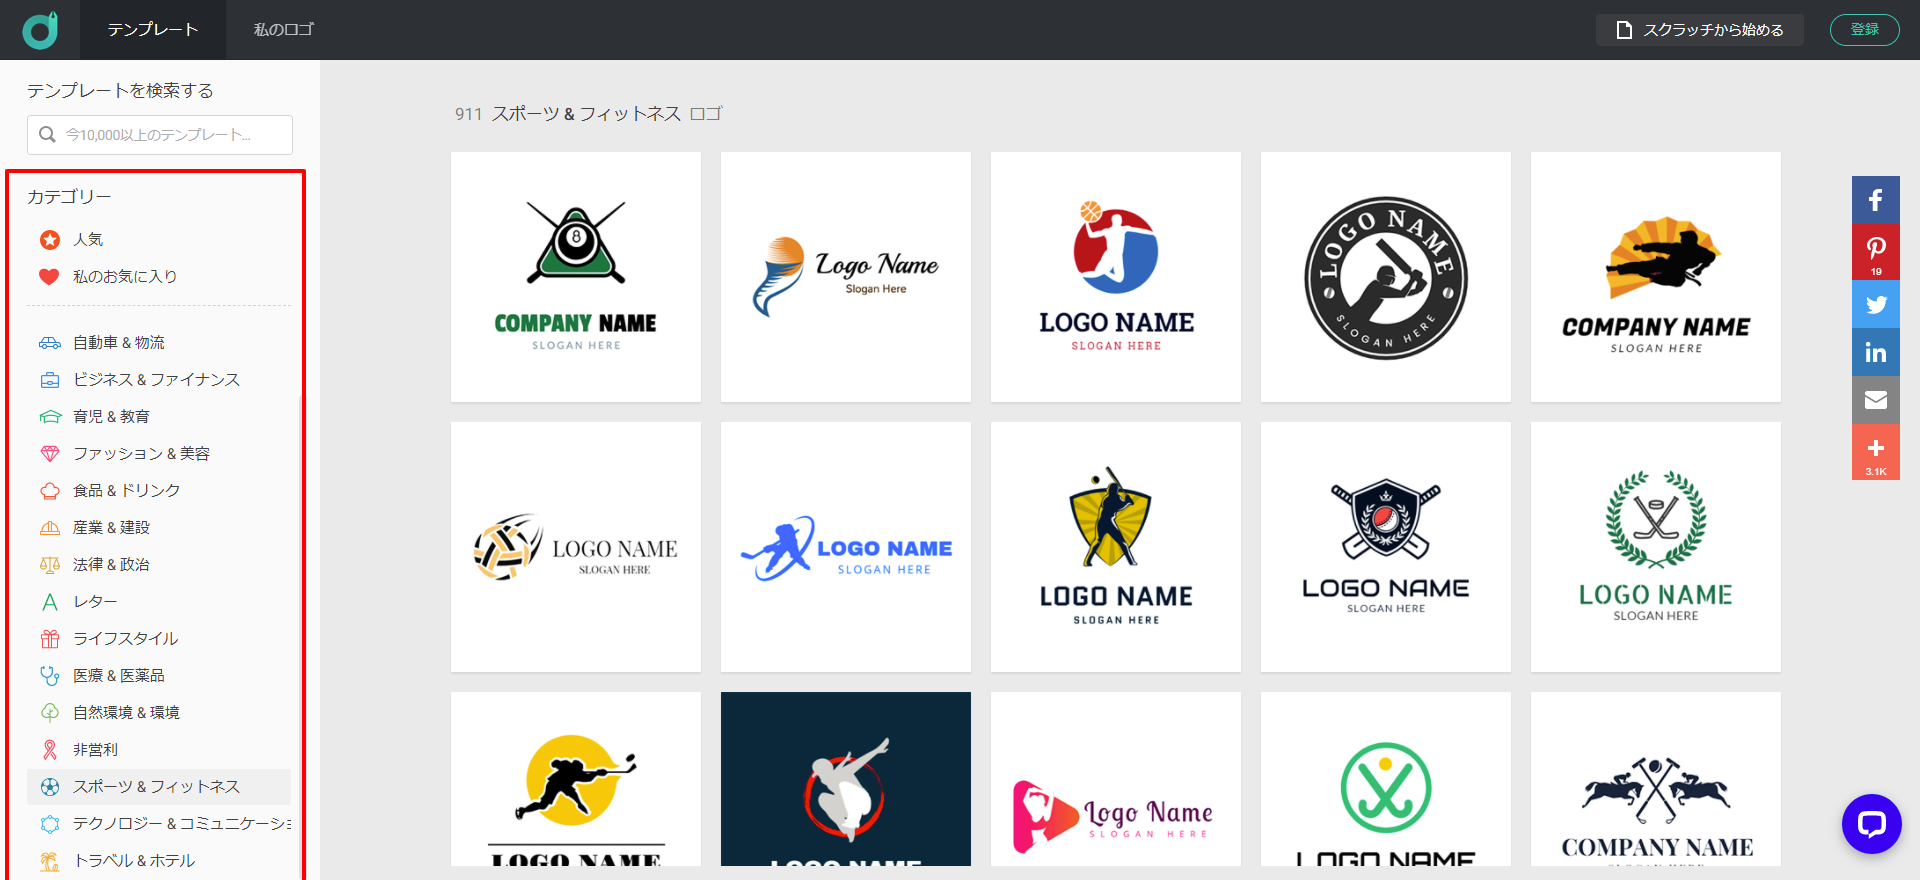Viewport: 1920px width, 880px height.
Task: Switch to the テンプレート tab
Action: coord(153,30)
